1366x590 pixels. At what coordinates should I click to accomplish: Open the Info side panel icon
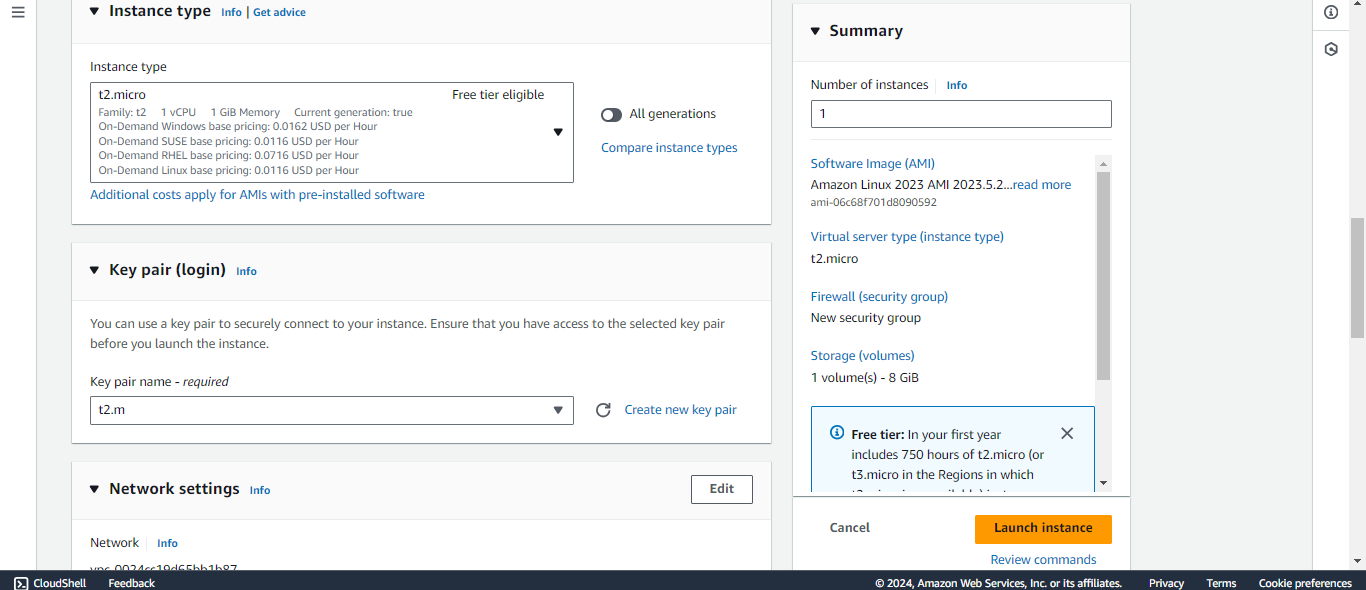tap(1330, 12)
